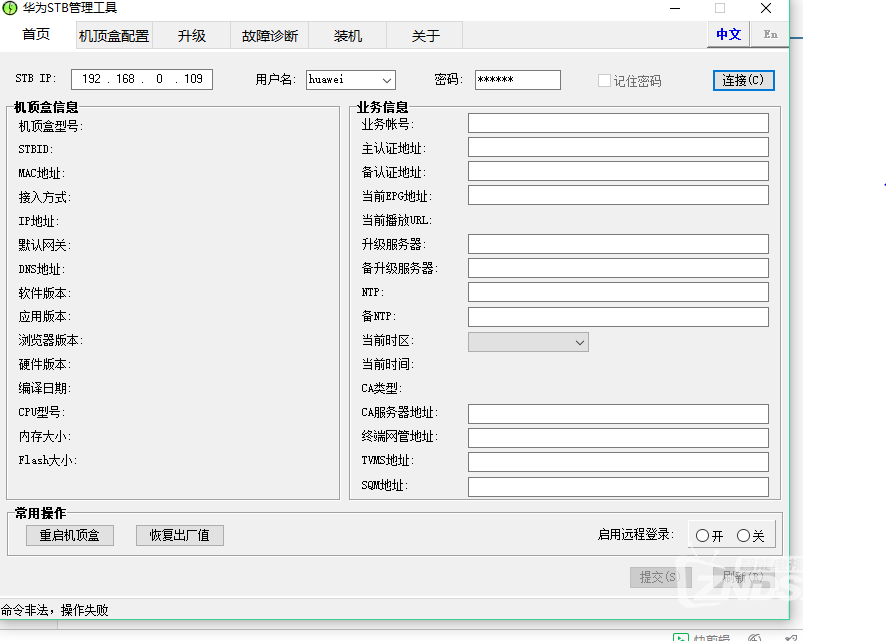The width and height of the screenshot is (886, 641).
Task: Switch interface language to En
Action: [770, 34]
